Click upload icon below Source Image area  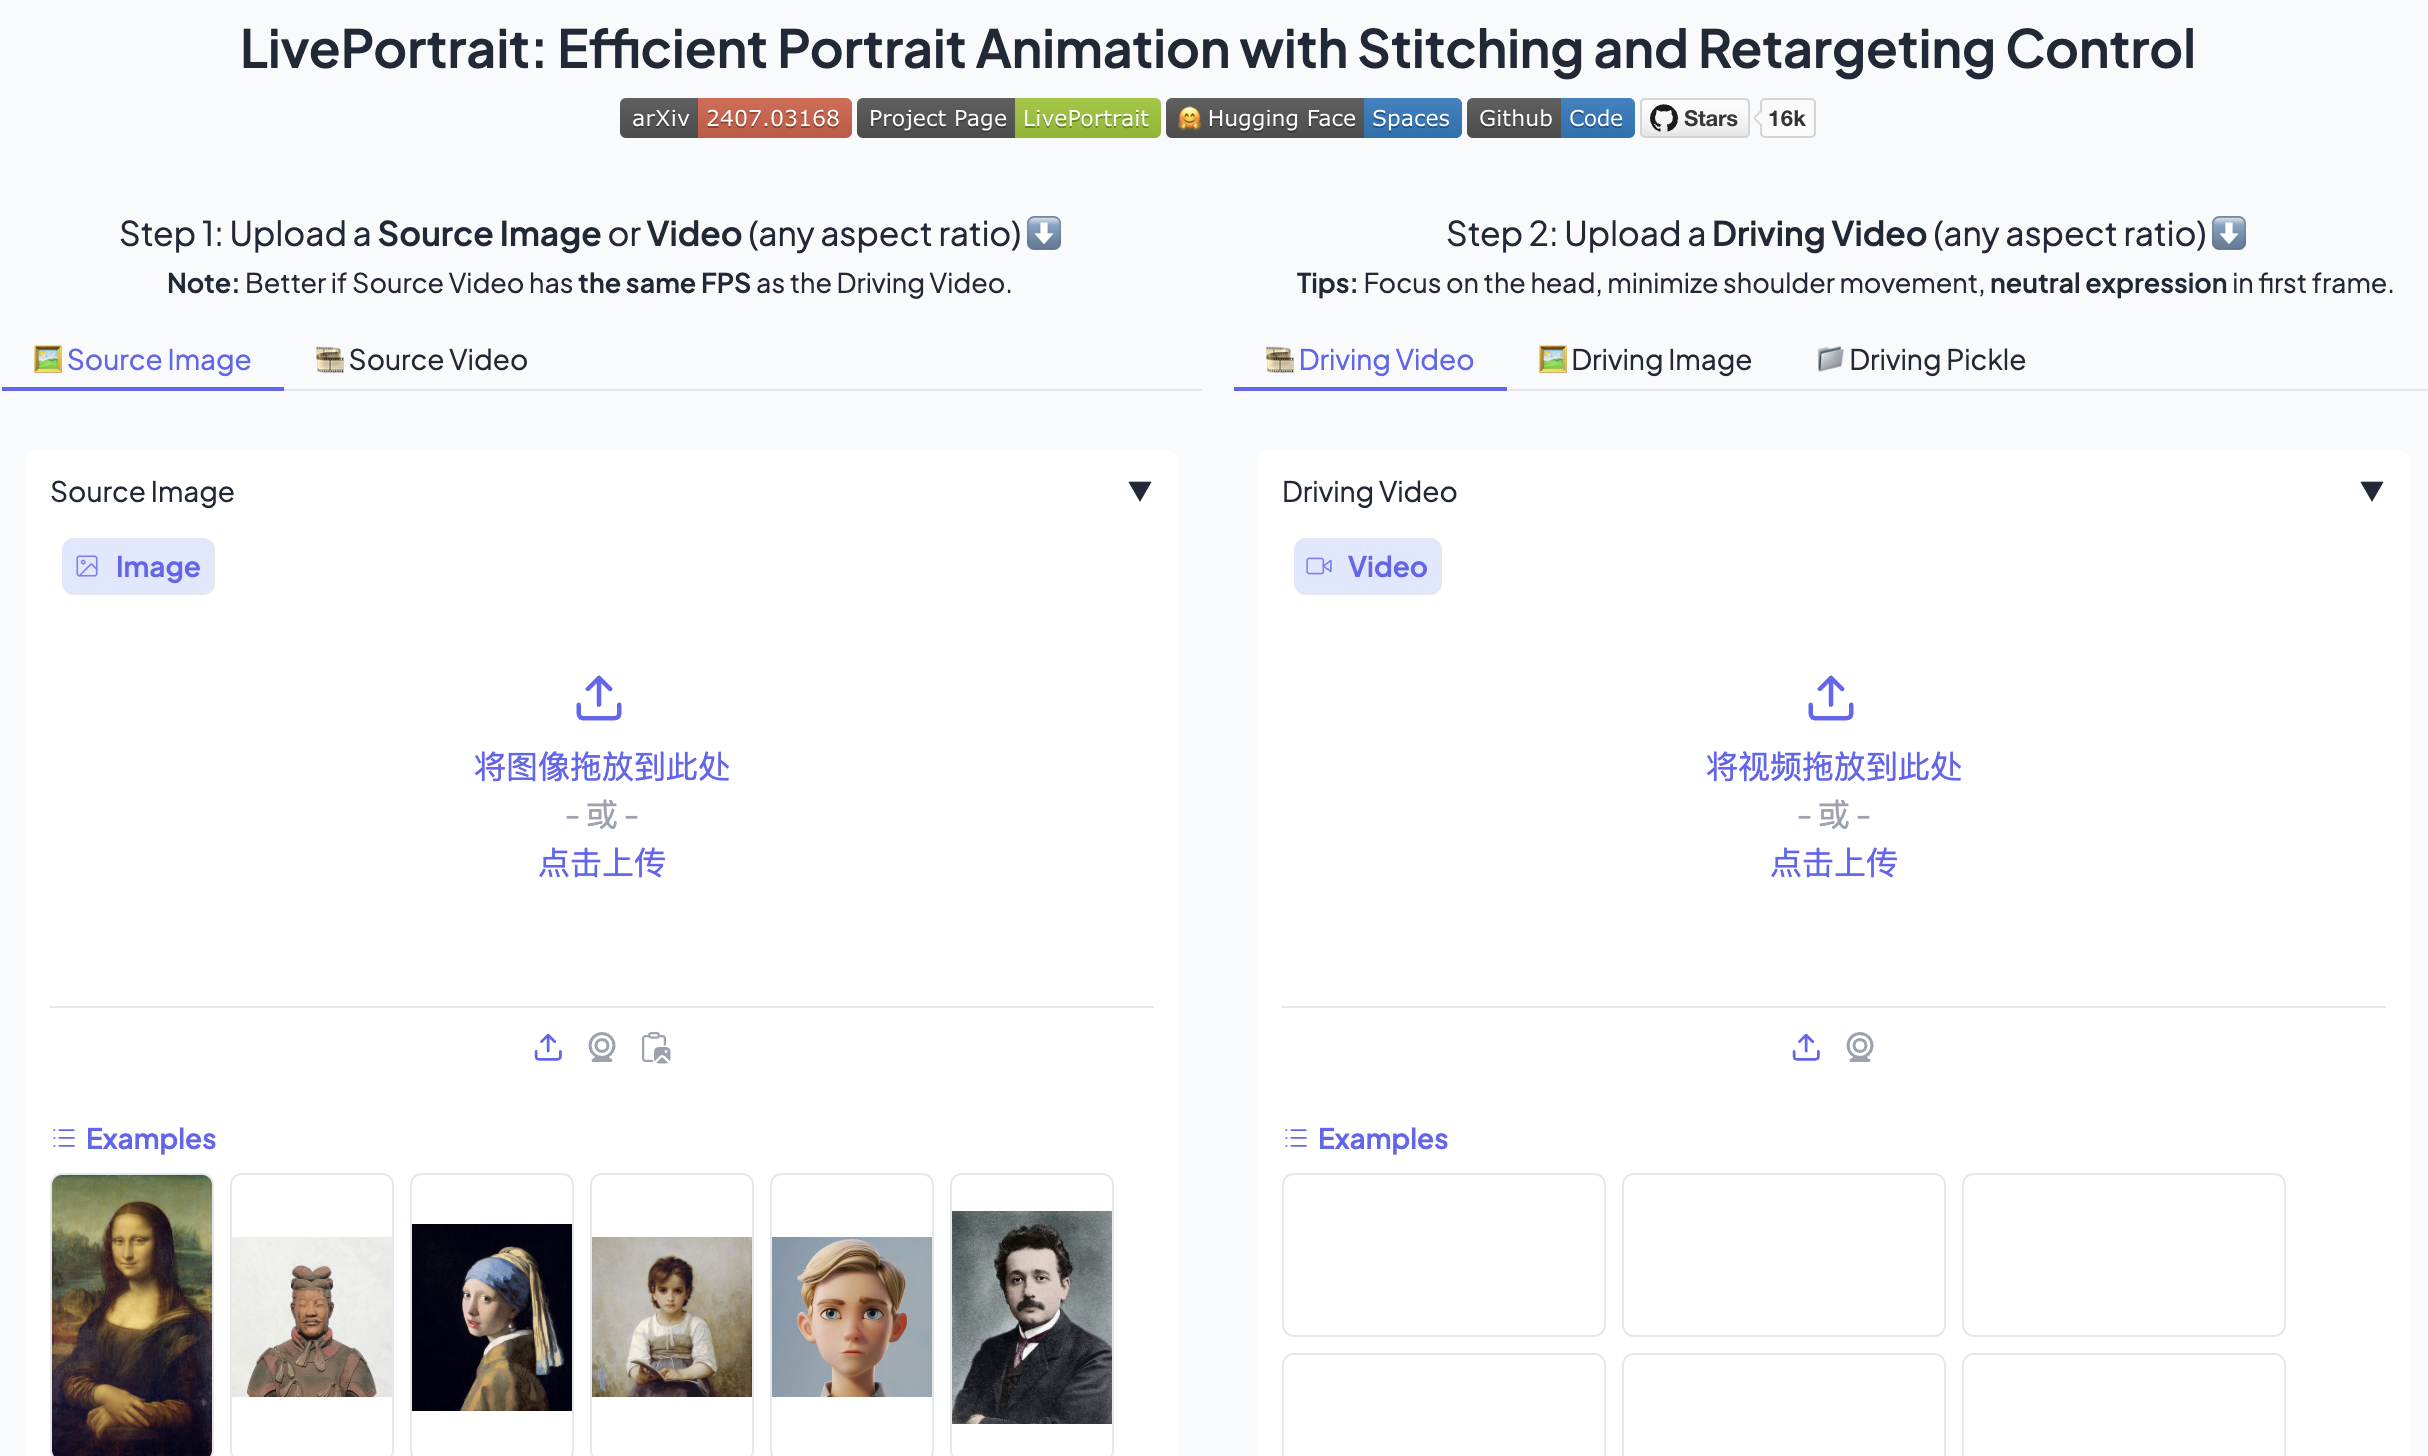548,1047
